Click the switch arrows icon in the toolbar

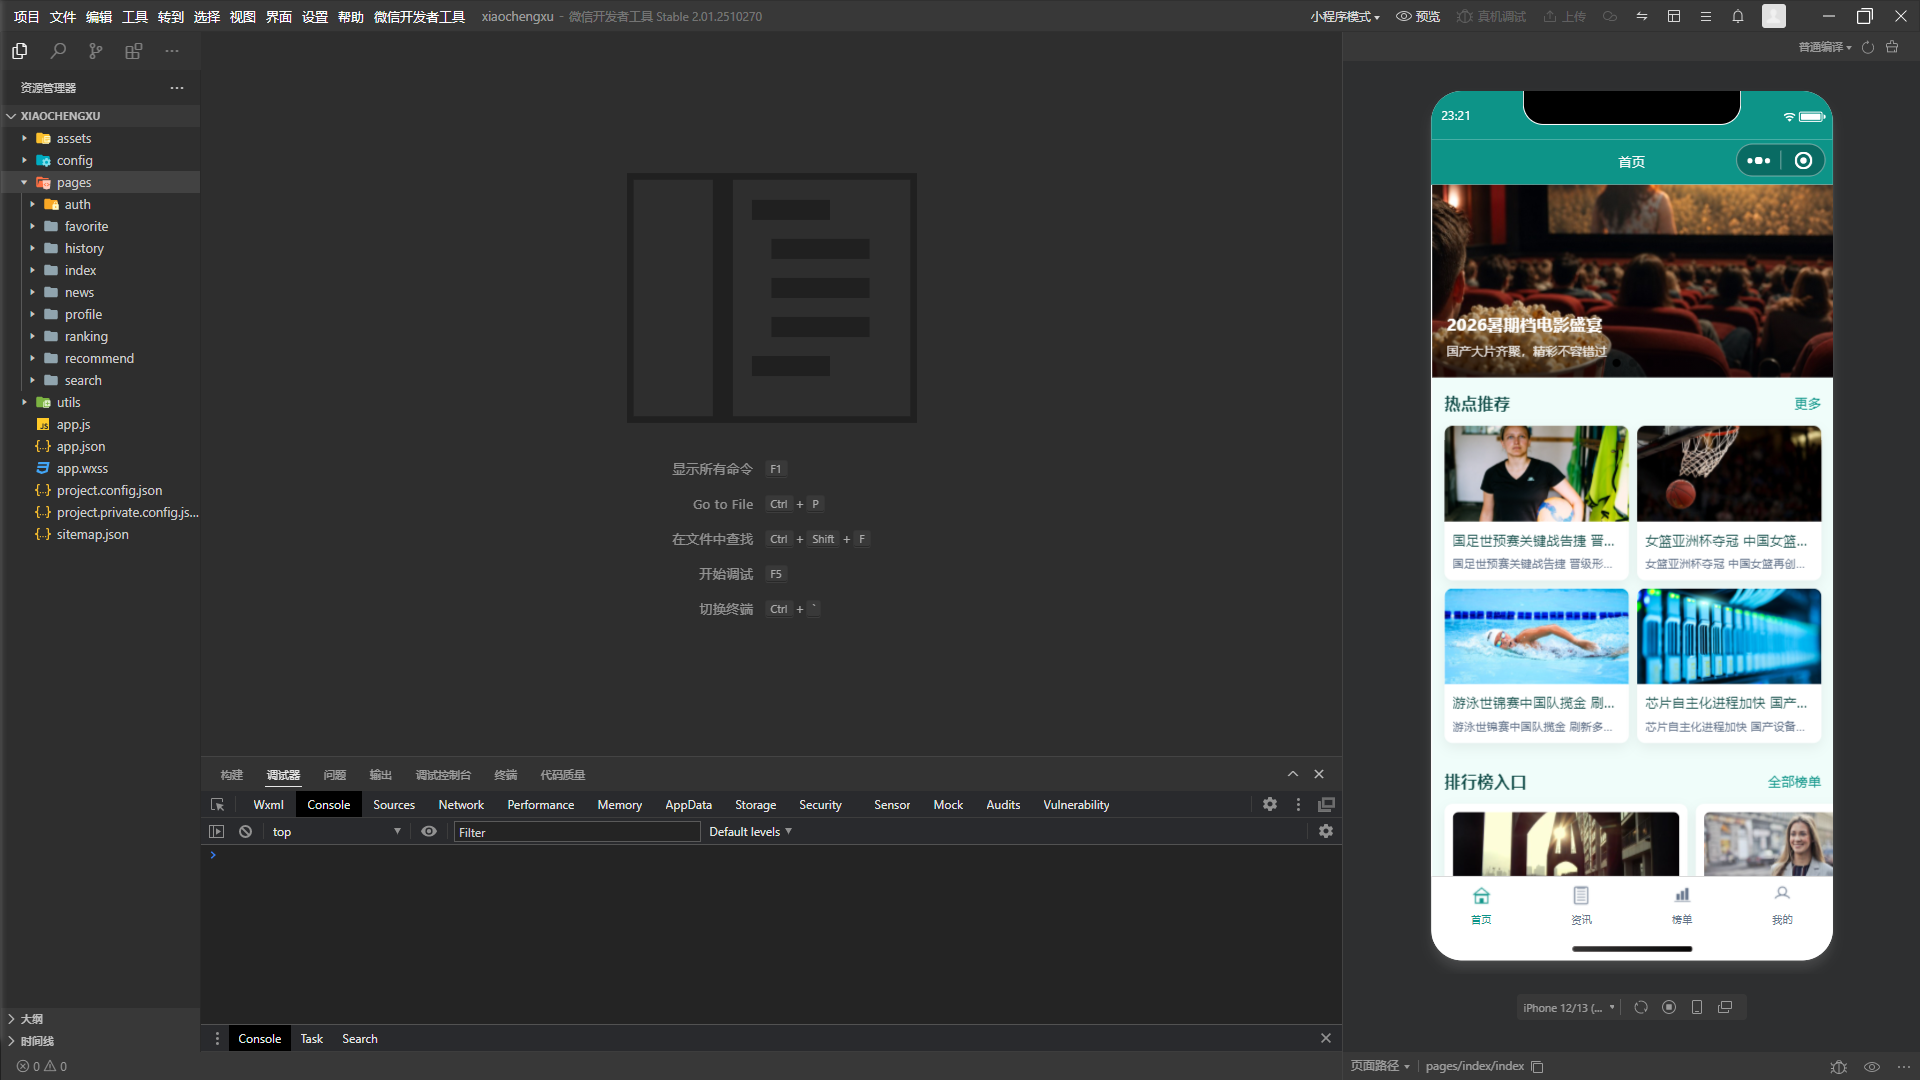[x=1641, y=16]
